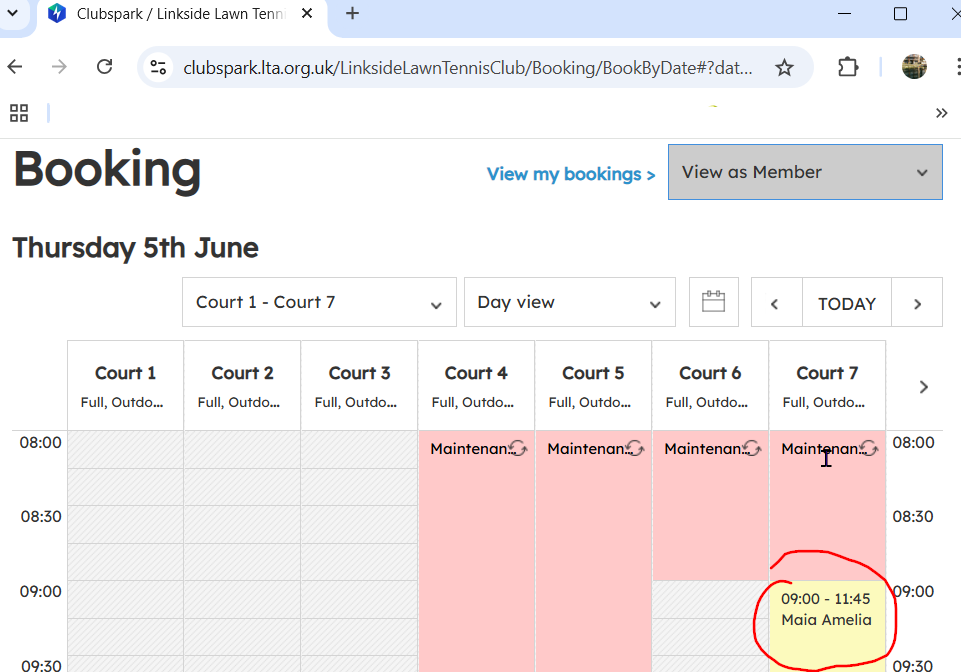Image resolution: width=961 pixels, height=672 pixels.
Task: Change the Day view dropdown
Action: pos(569,302)
